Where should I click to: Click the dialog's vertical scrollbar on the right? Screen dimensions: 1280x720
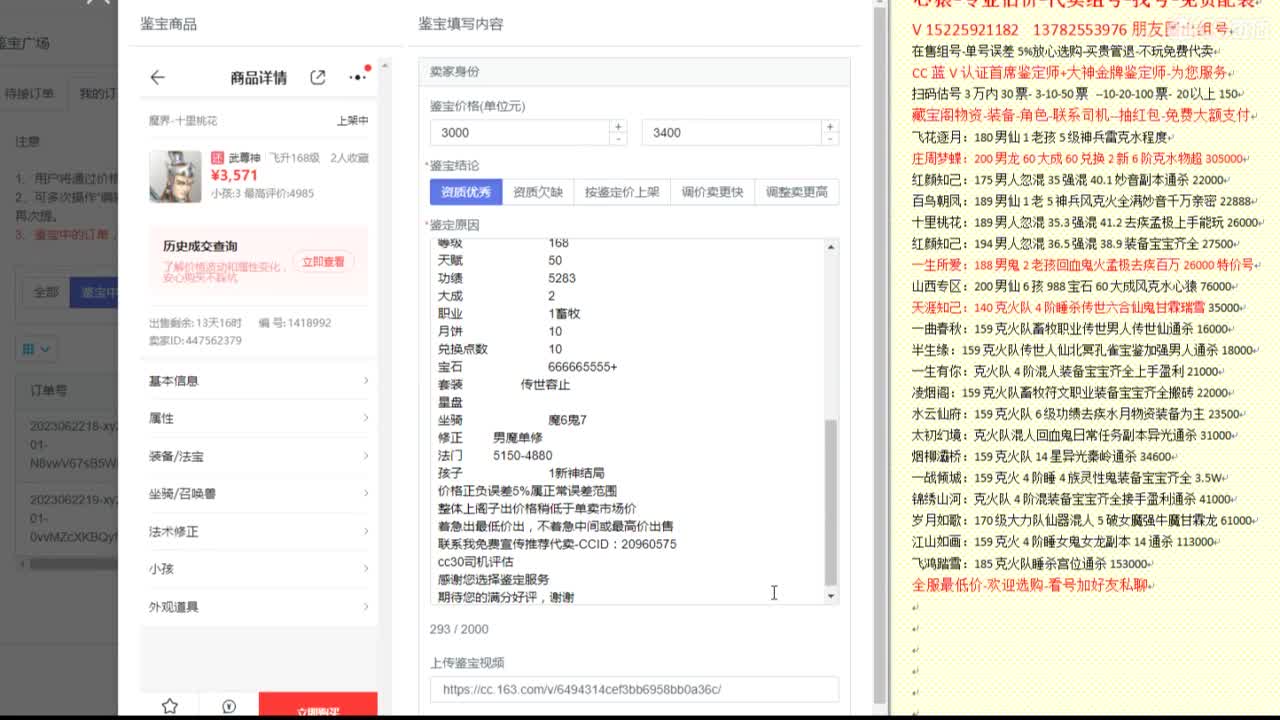[x=880, y=355]
